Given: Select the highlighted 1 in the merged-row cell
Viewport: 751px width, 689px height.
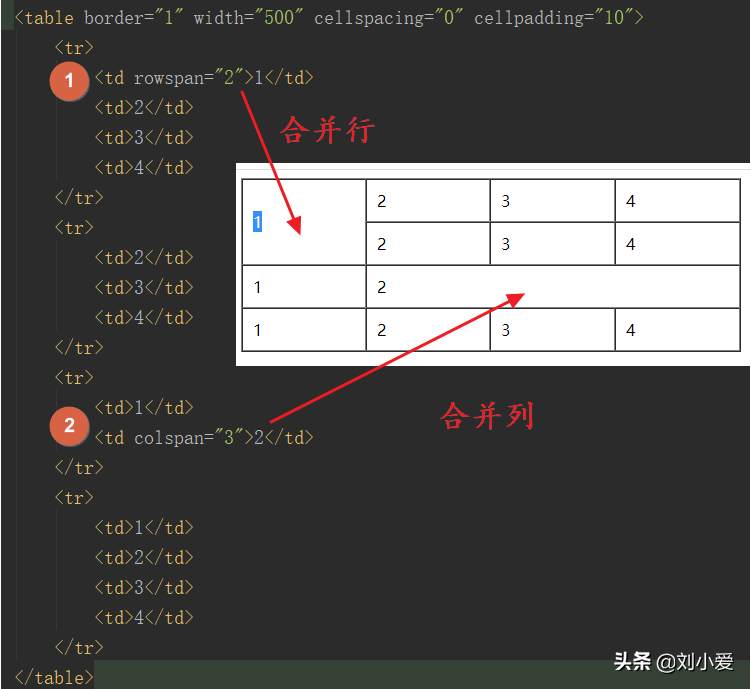Looking at the screenshot, I should 257,222.
